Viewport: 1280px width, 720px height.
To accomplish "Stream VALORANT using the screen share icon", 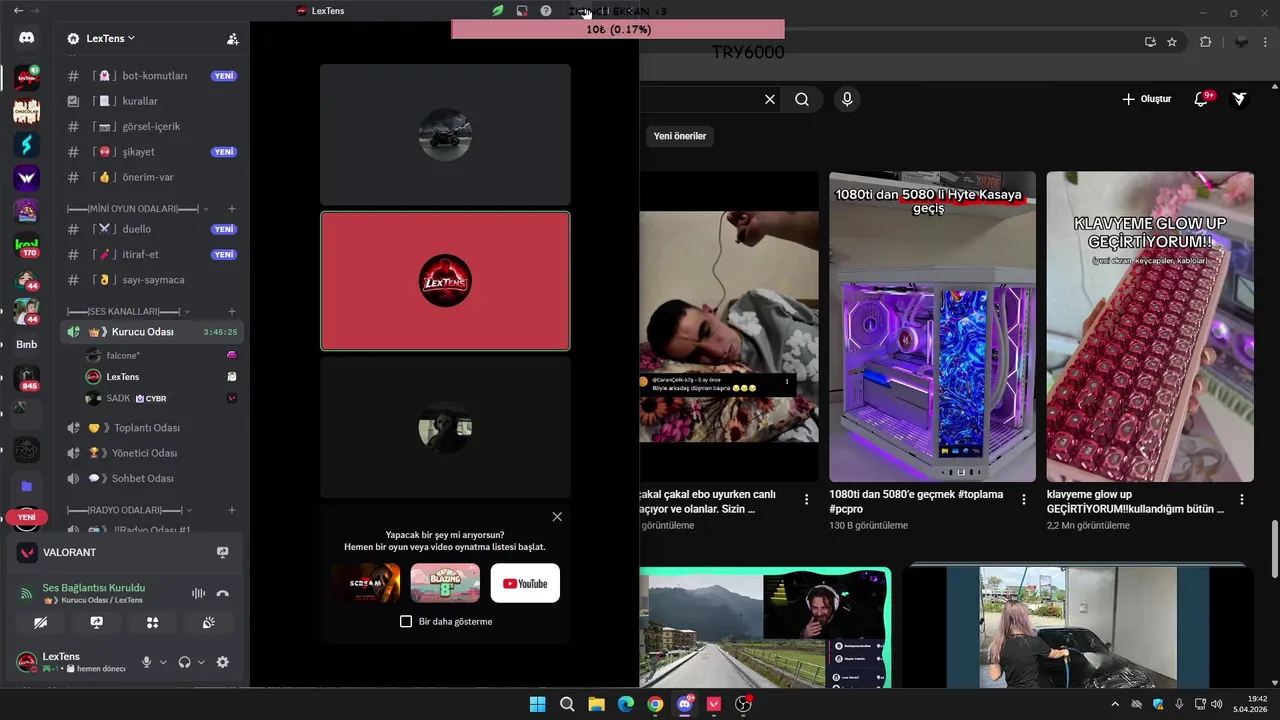I will click(x=223, y=552).
